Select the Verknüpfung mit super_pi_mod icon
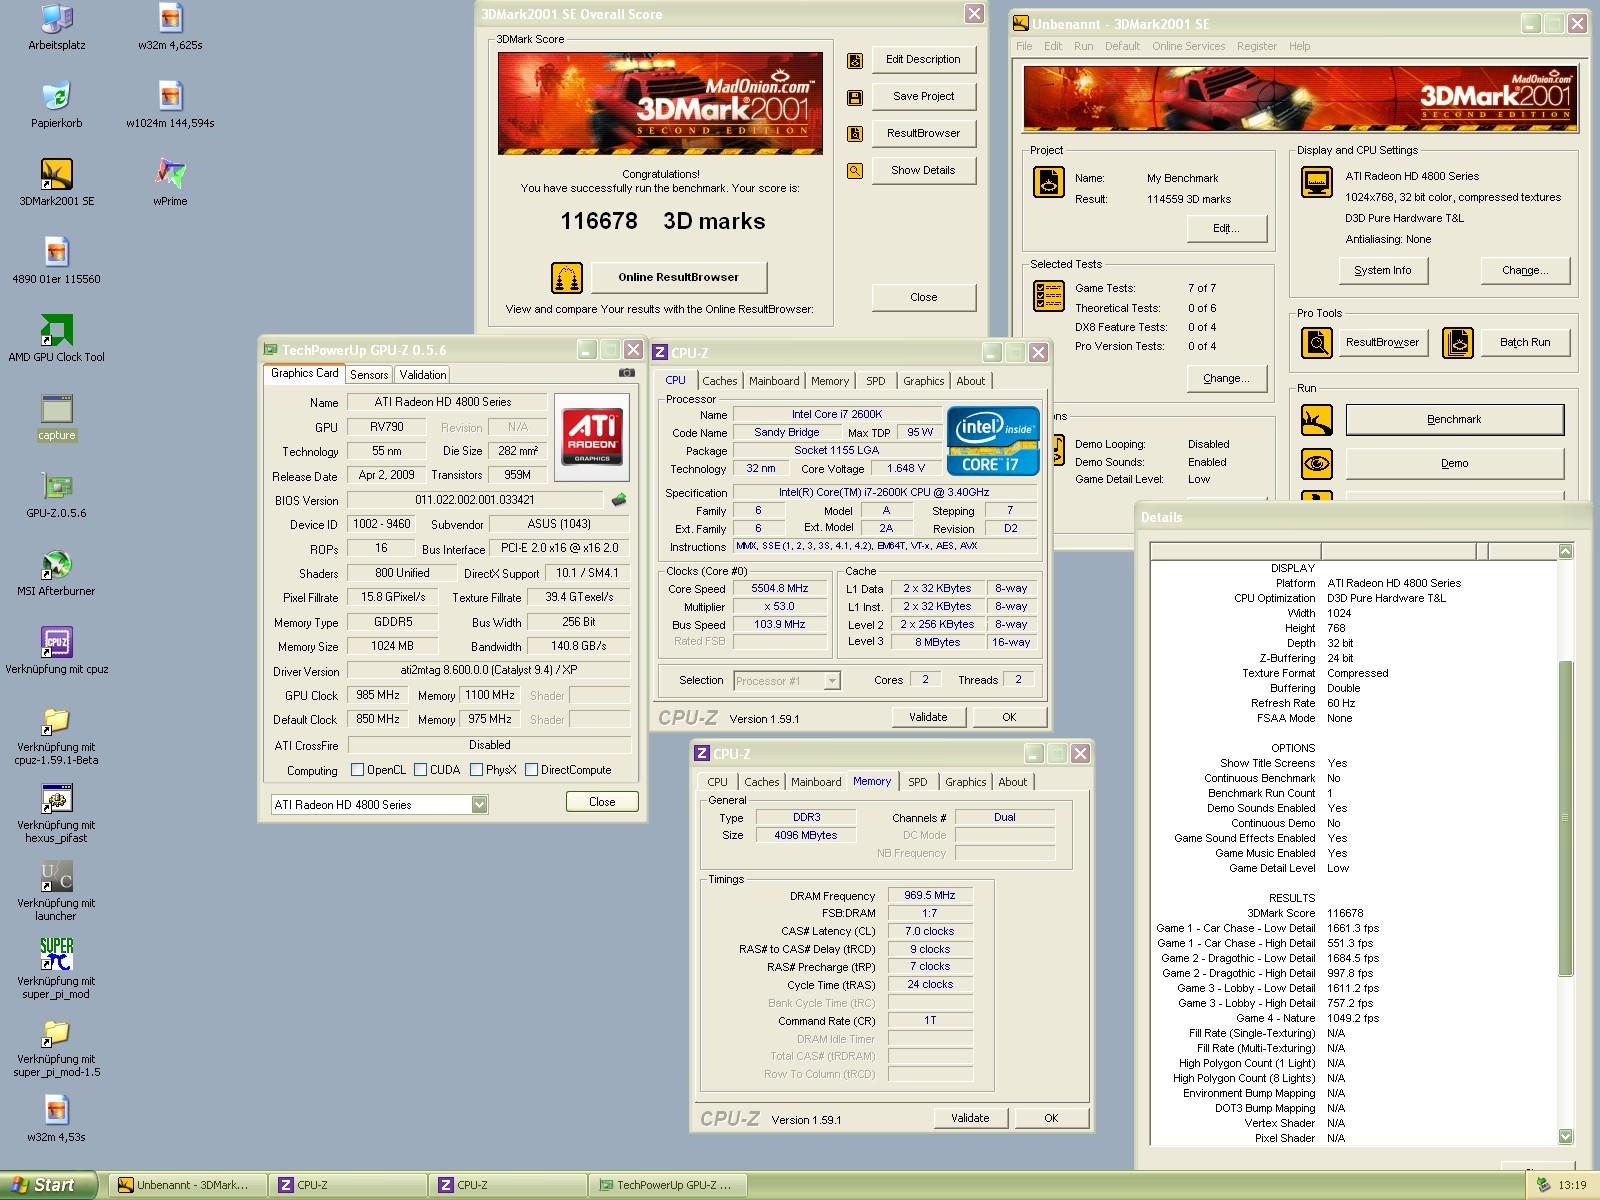Screen dimensions: 1600x1200 point(57,970)
